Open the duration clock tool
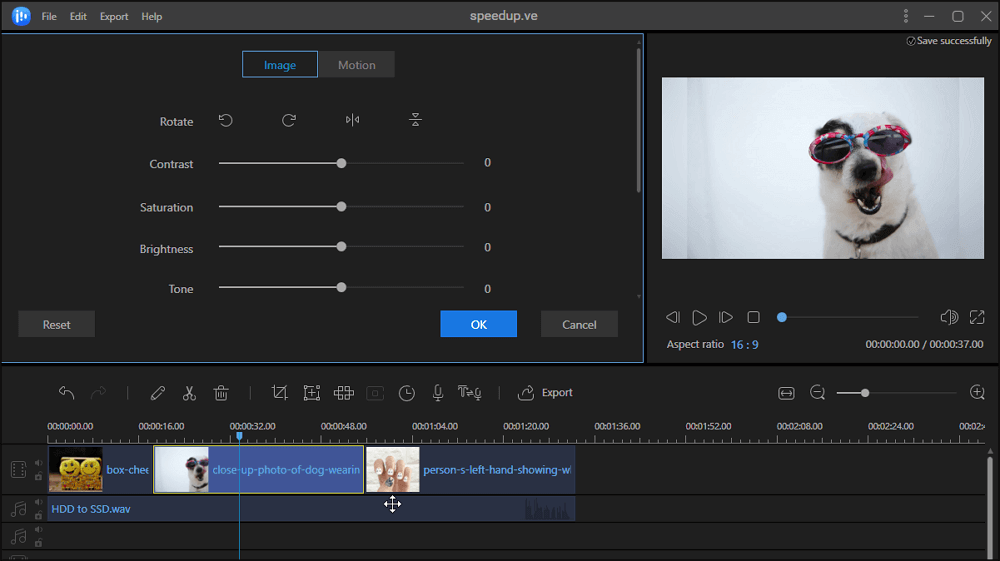This screenshot has width=1000, height=561. (406, 393)
